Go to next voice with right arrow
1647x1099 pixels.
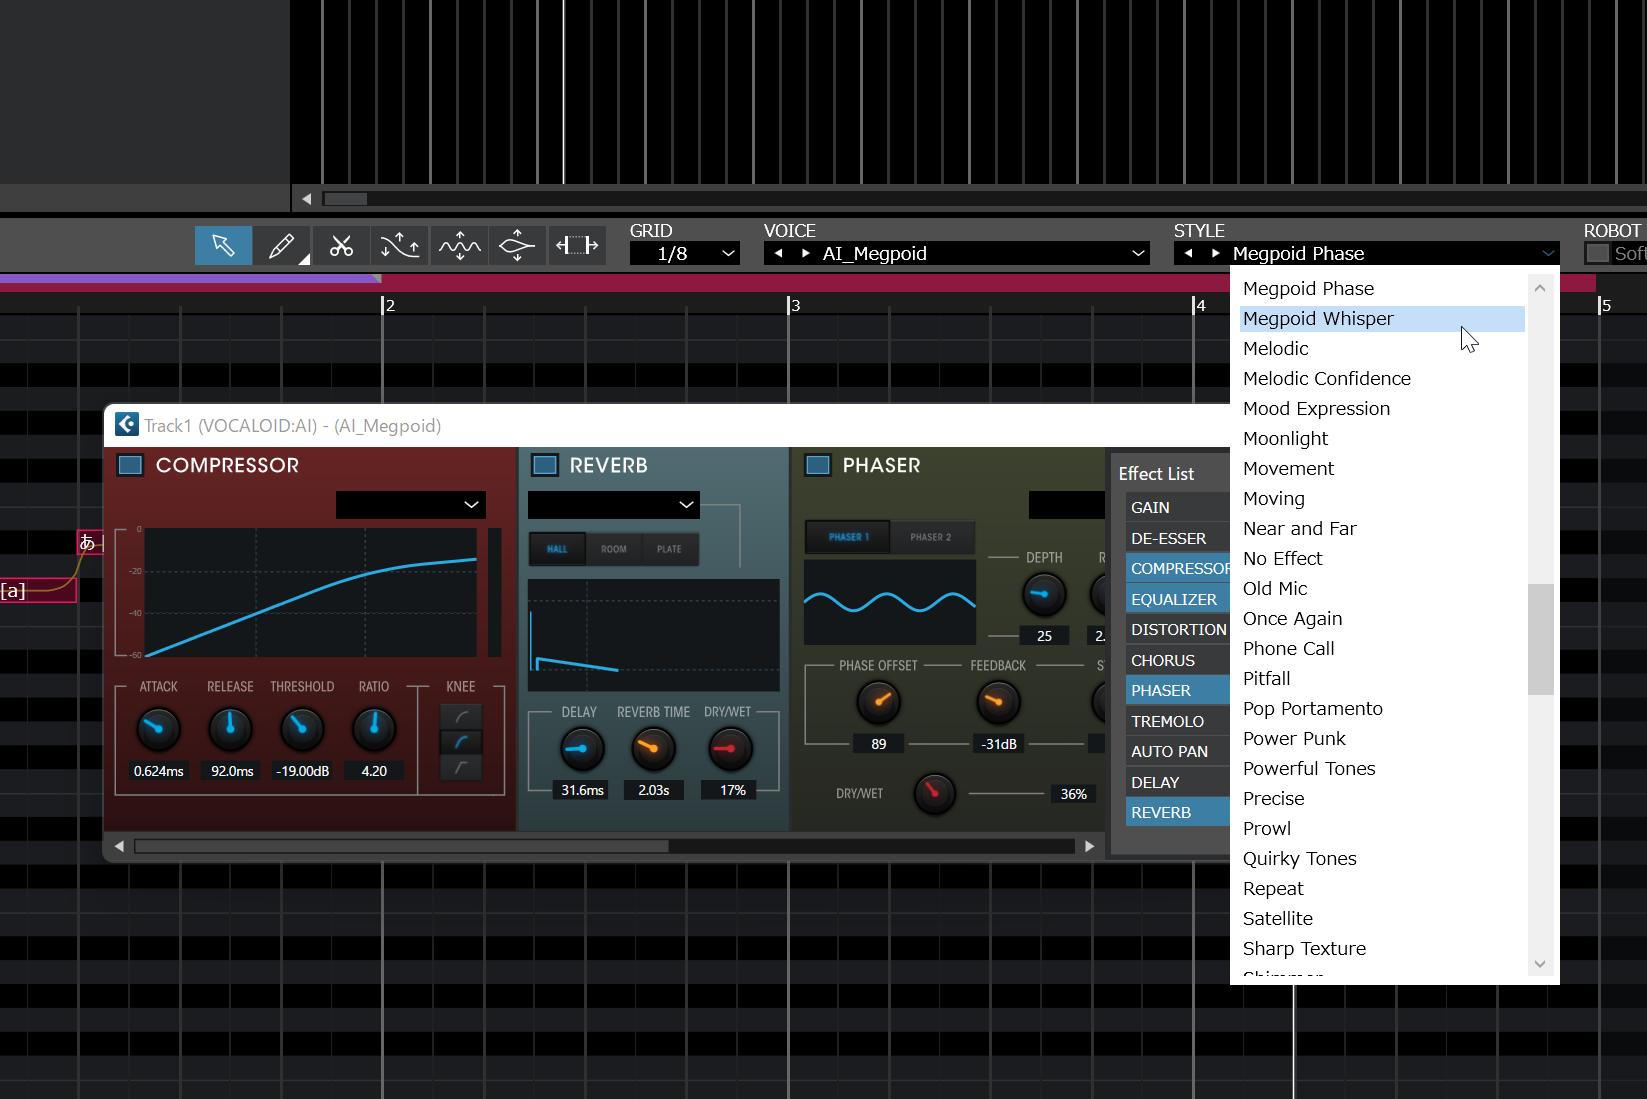[805, 253]
